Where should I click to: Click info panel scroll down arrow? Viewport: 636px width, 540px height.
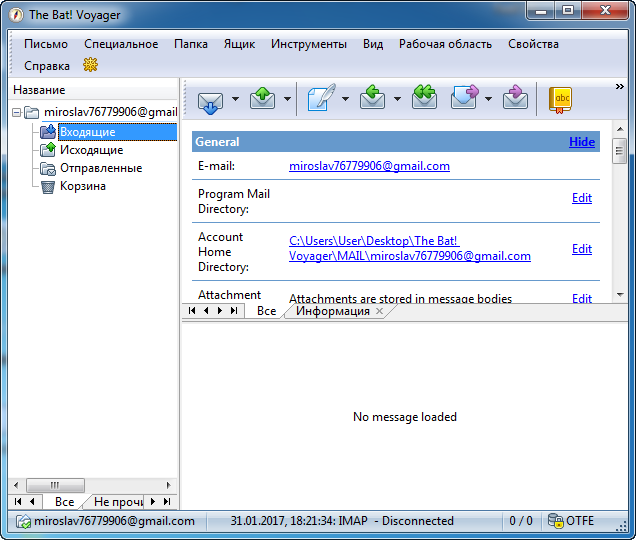click(x=620, y=295)
